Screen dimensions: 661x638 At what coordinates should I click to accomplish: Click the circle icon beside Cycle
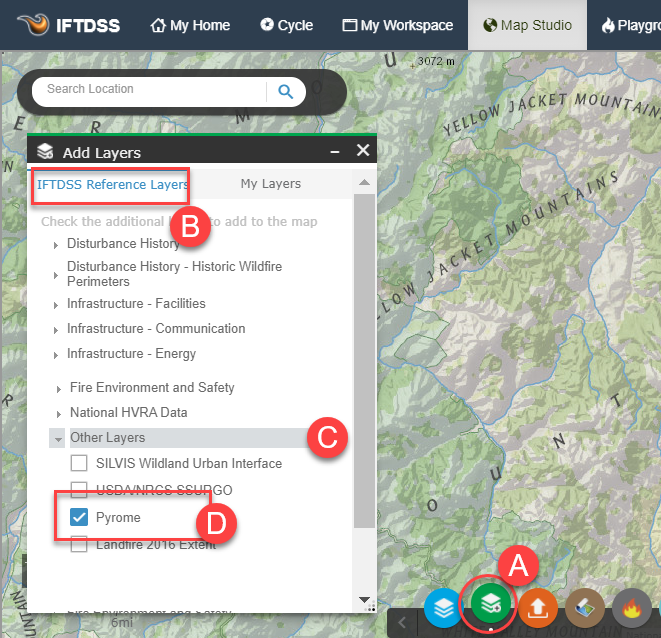point(266,24)
